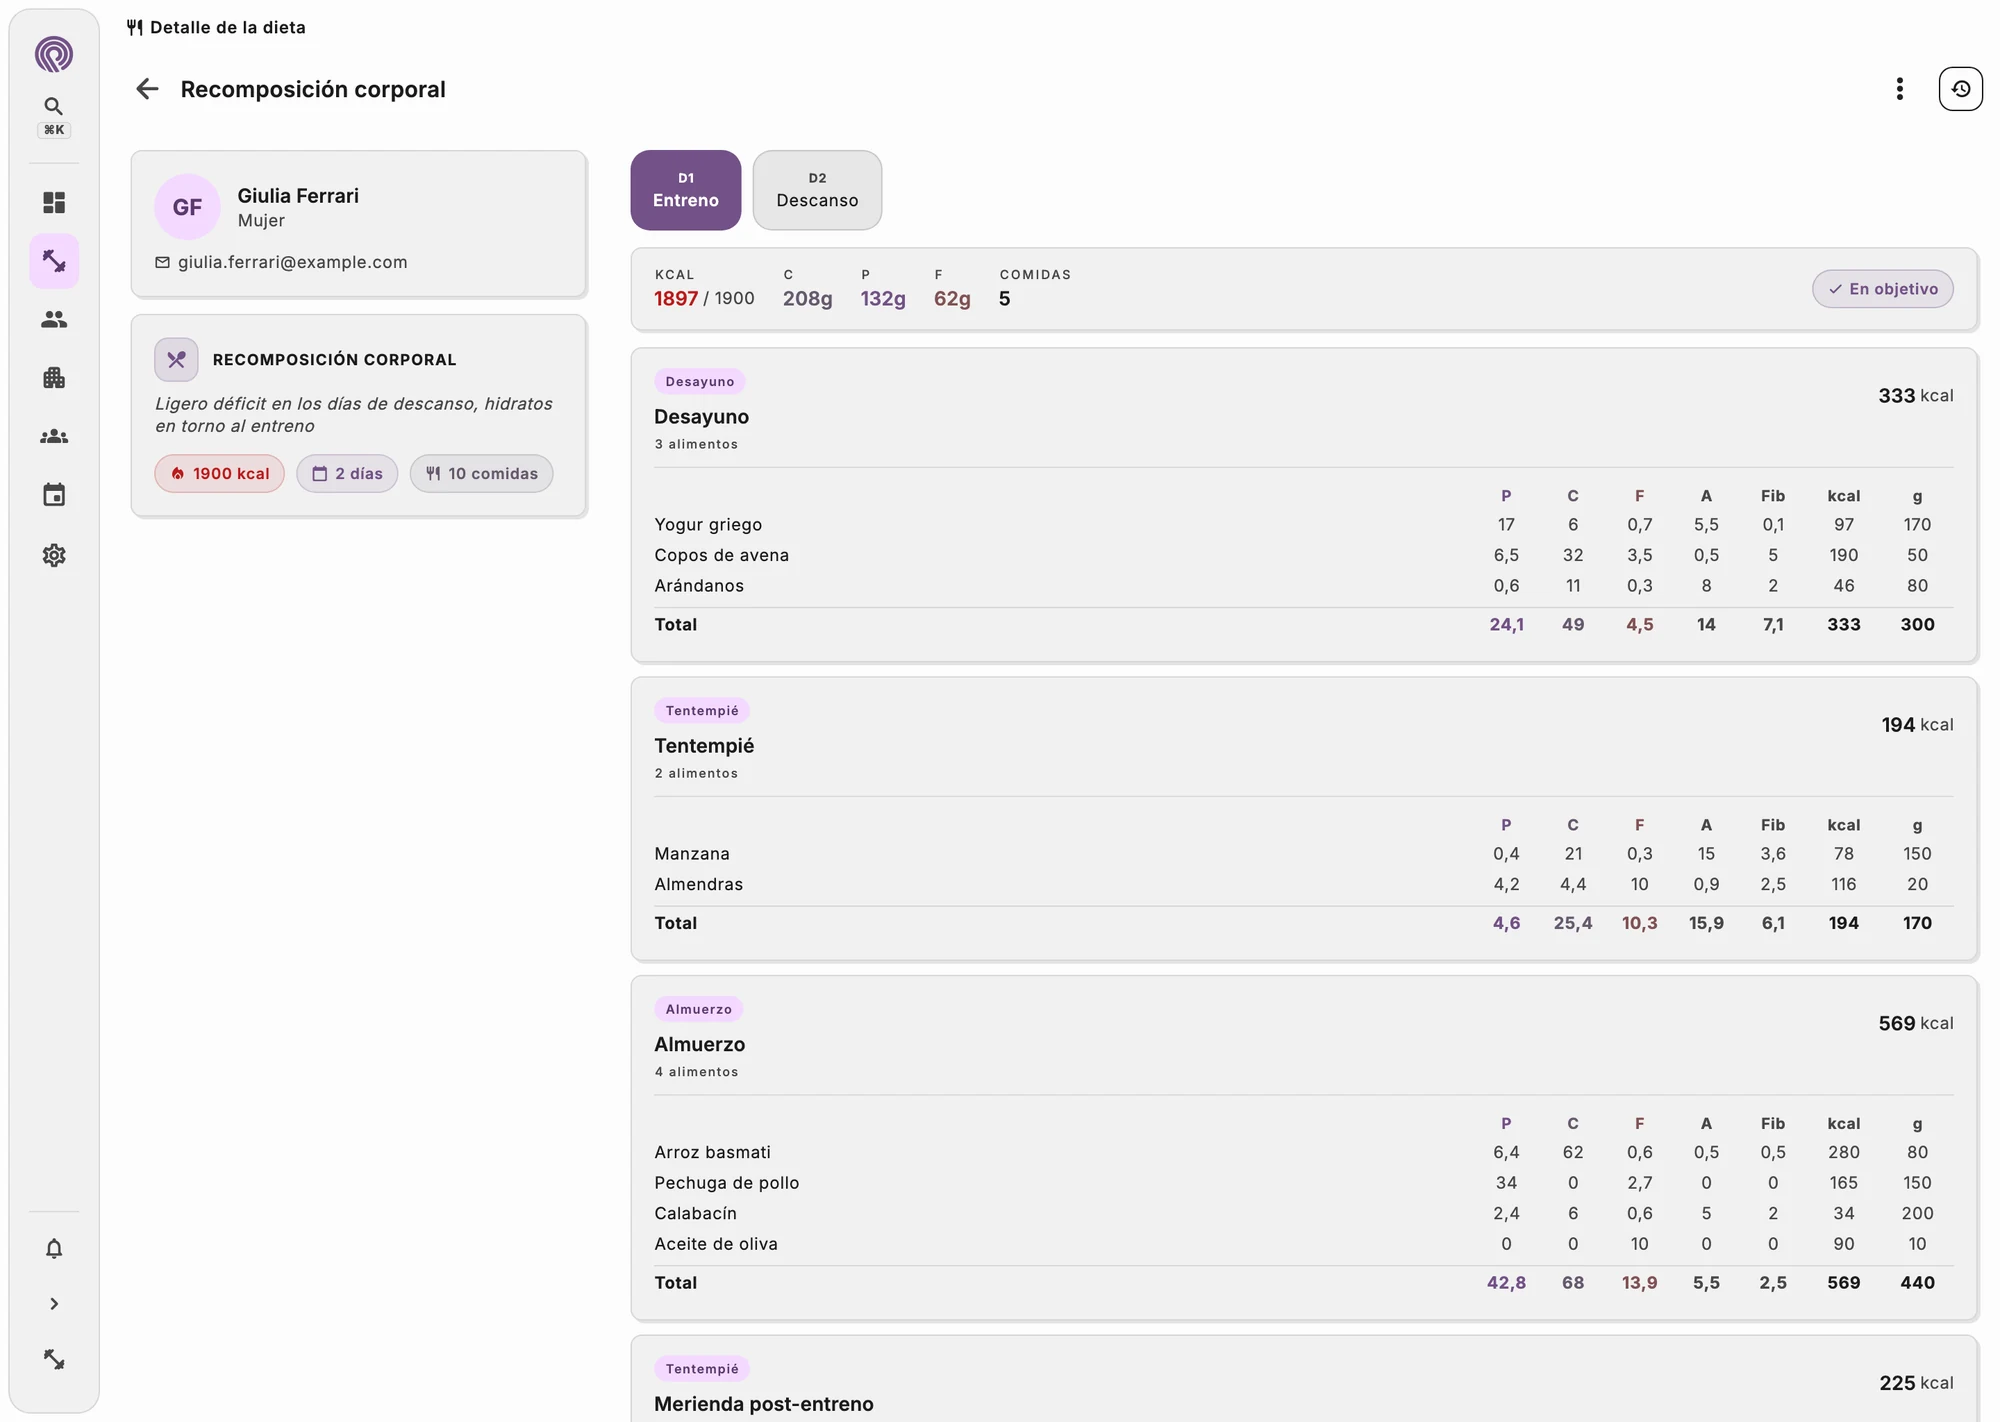Select the Almendras food row
This screenshot has width=2000, height=1422.
click(x=1303, y=884)
